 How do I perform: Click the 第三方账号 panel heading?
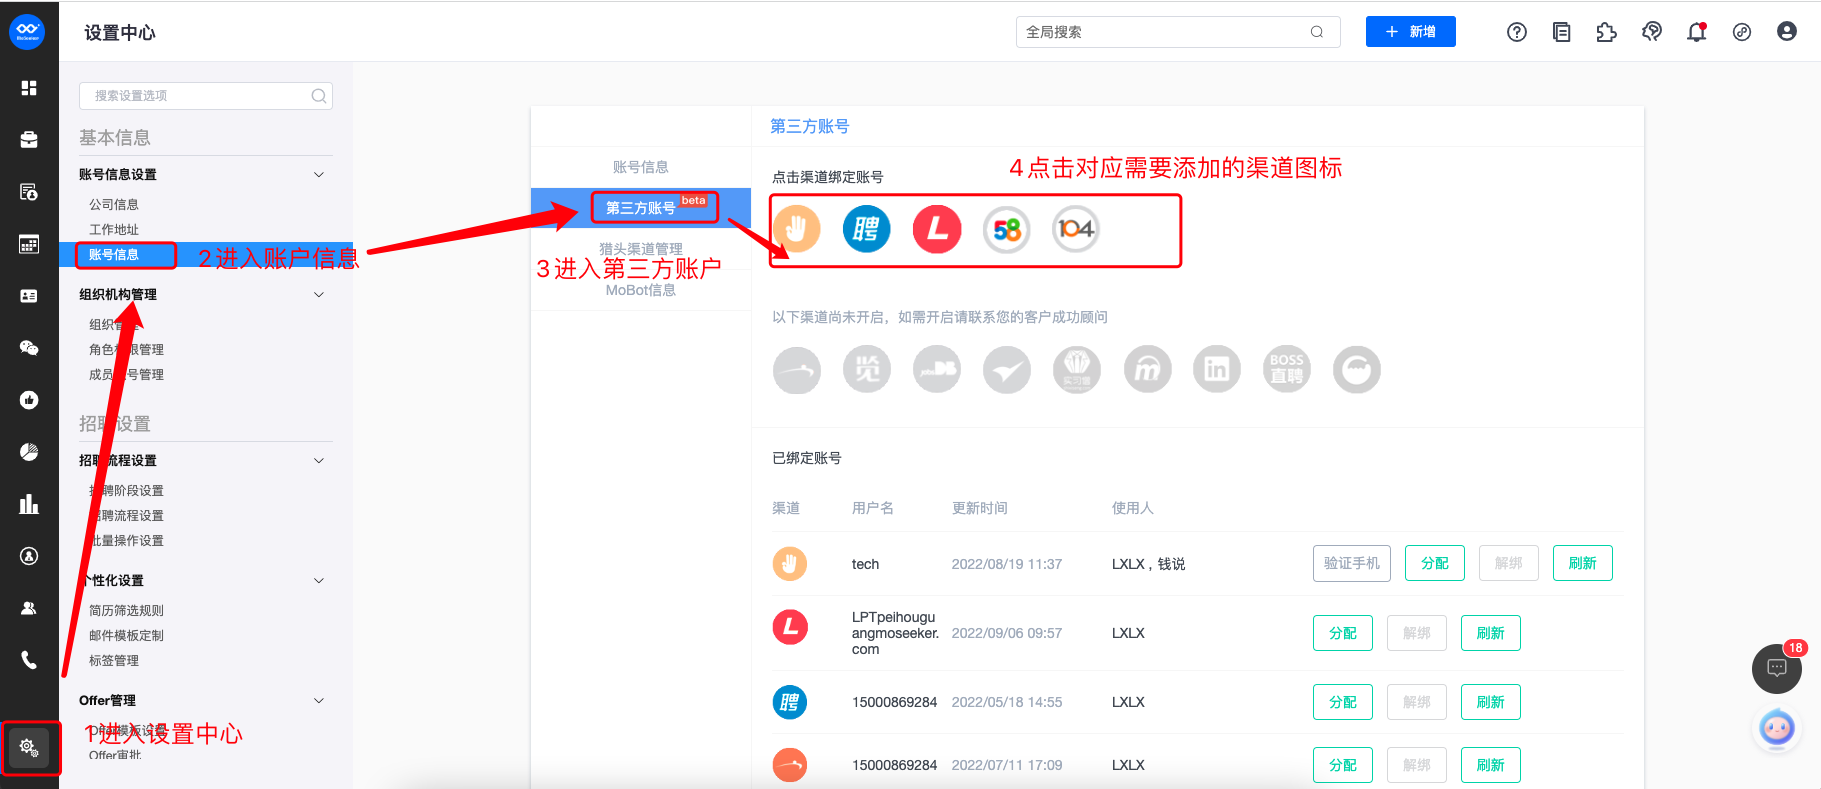coord(810,126)
